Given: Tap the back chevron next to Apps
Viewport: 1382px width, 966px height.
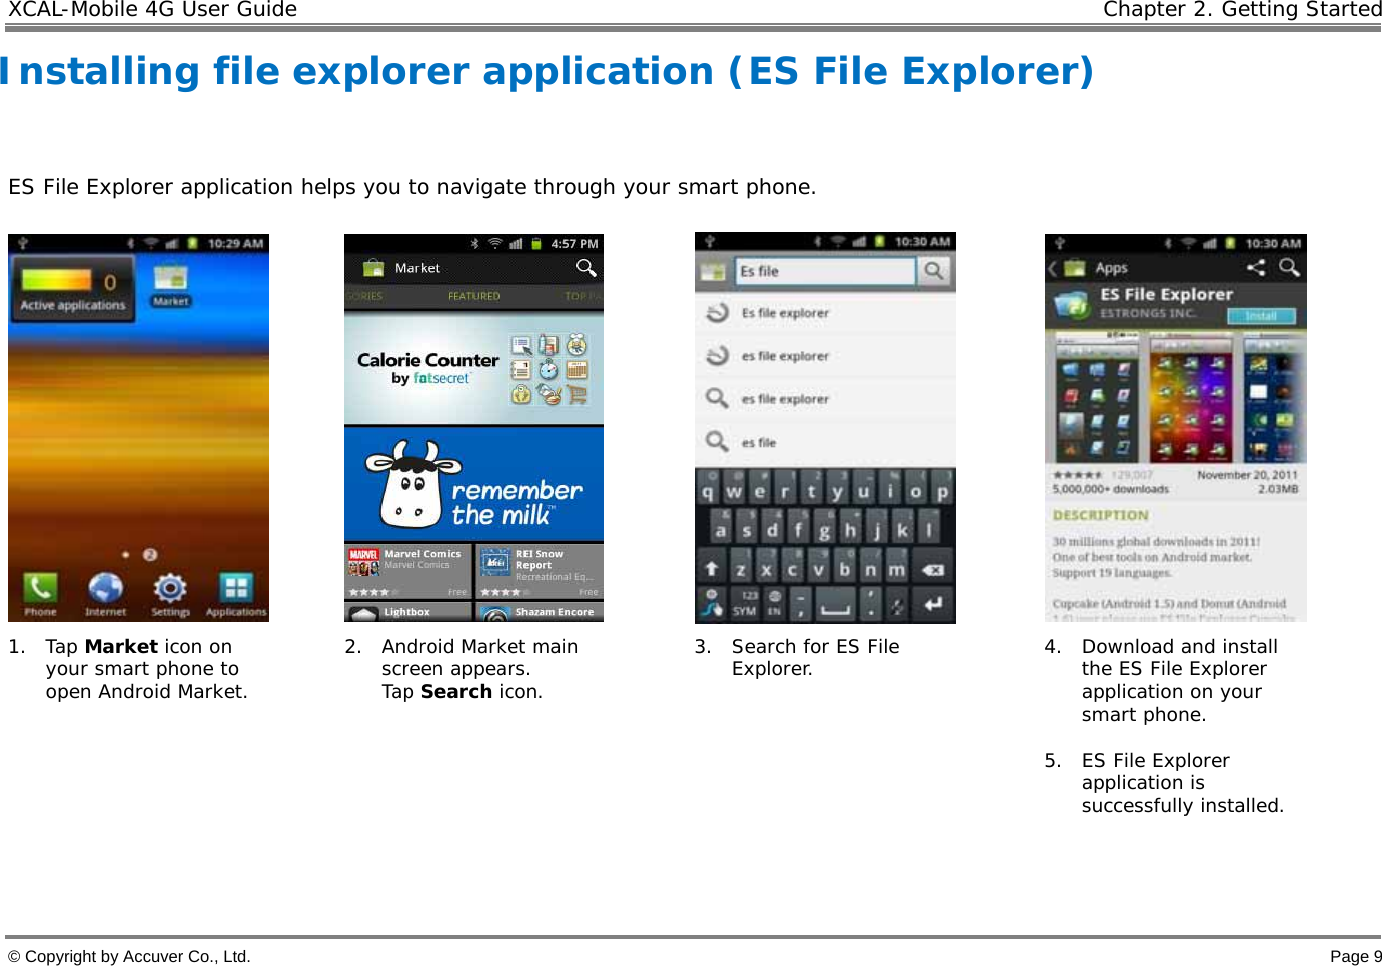Looking at the screenshot, I should coord(1052,267).
